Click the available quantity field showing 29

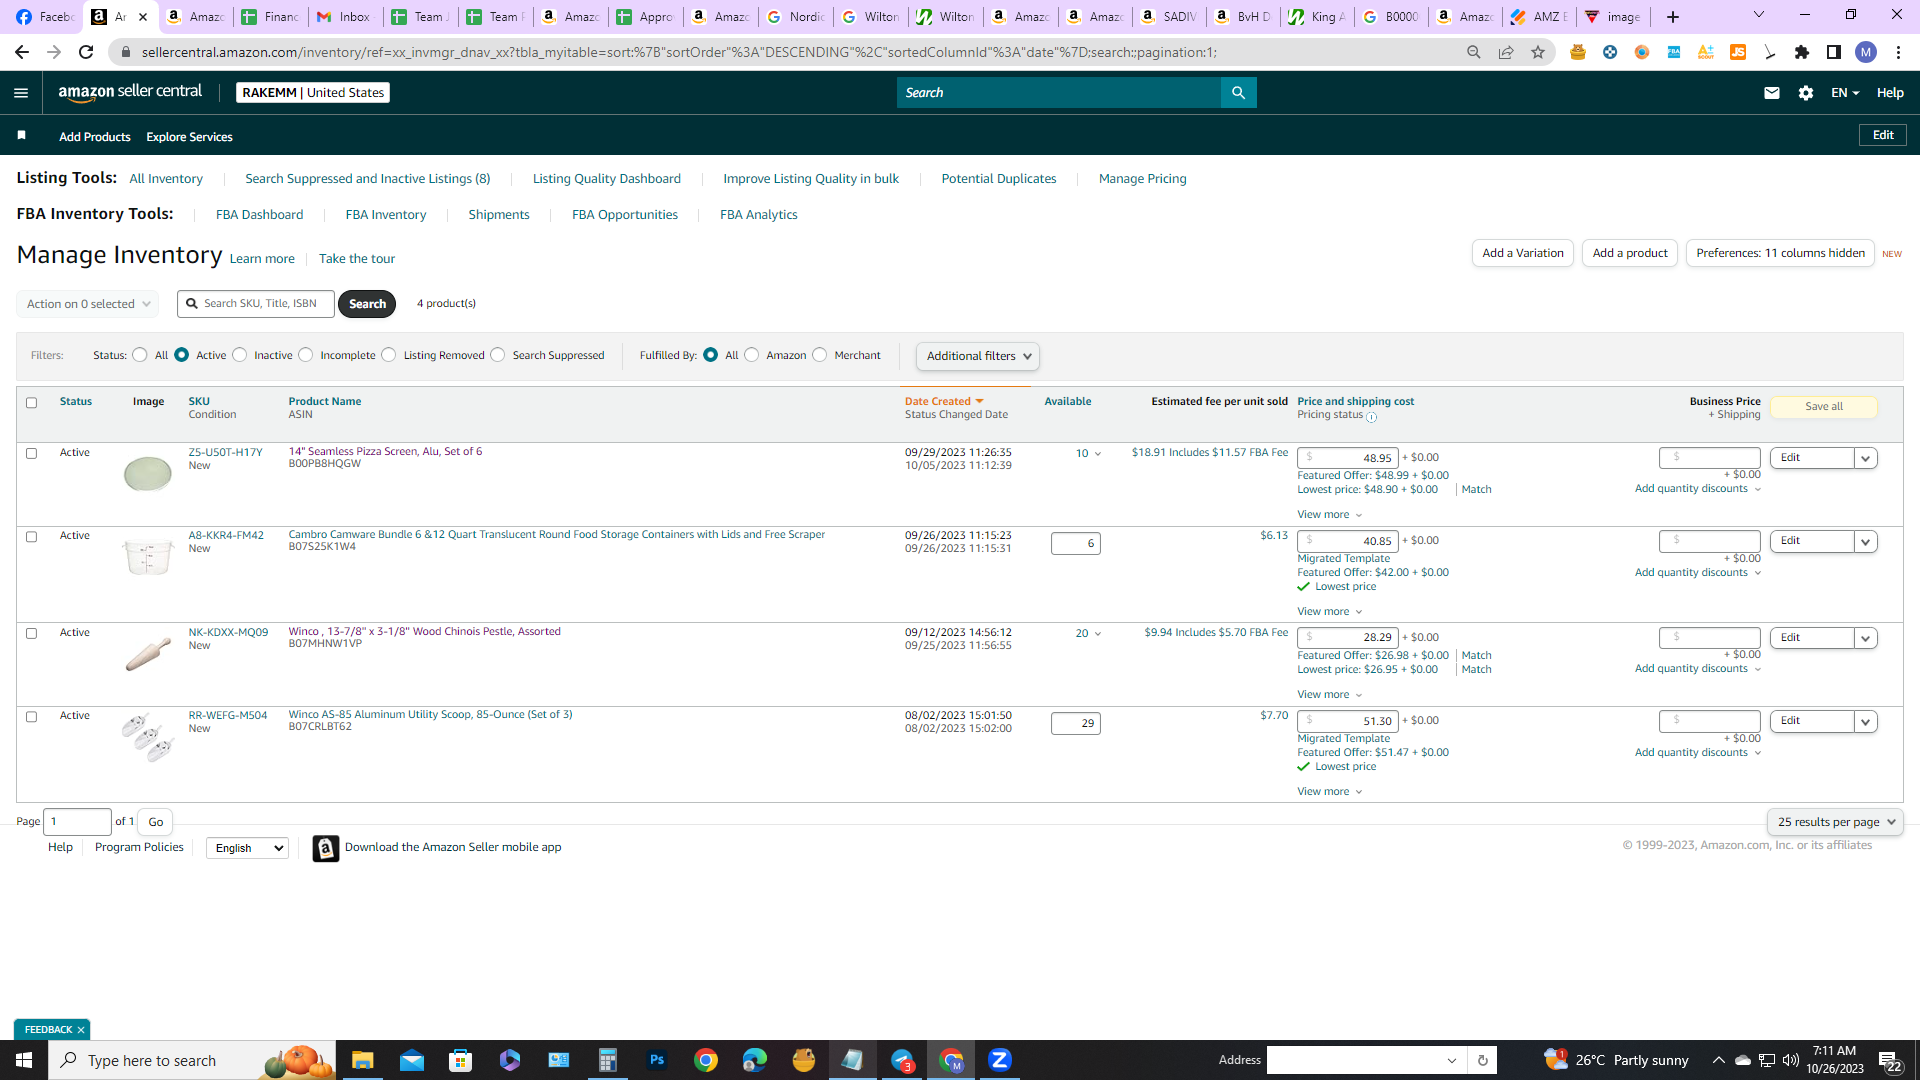tap(1075, 723)
